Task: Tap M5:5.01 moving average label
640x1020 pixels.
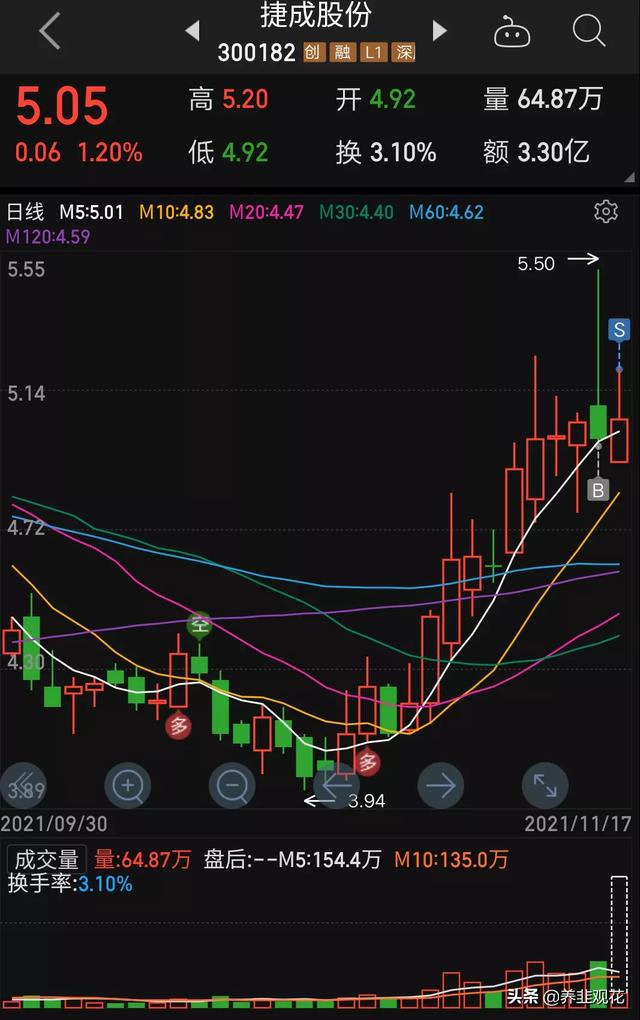Action: tap(91, 212)
